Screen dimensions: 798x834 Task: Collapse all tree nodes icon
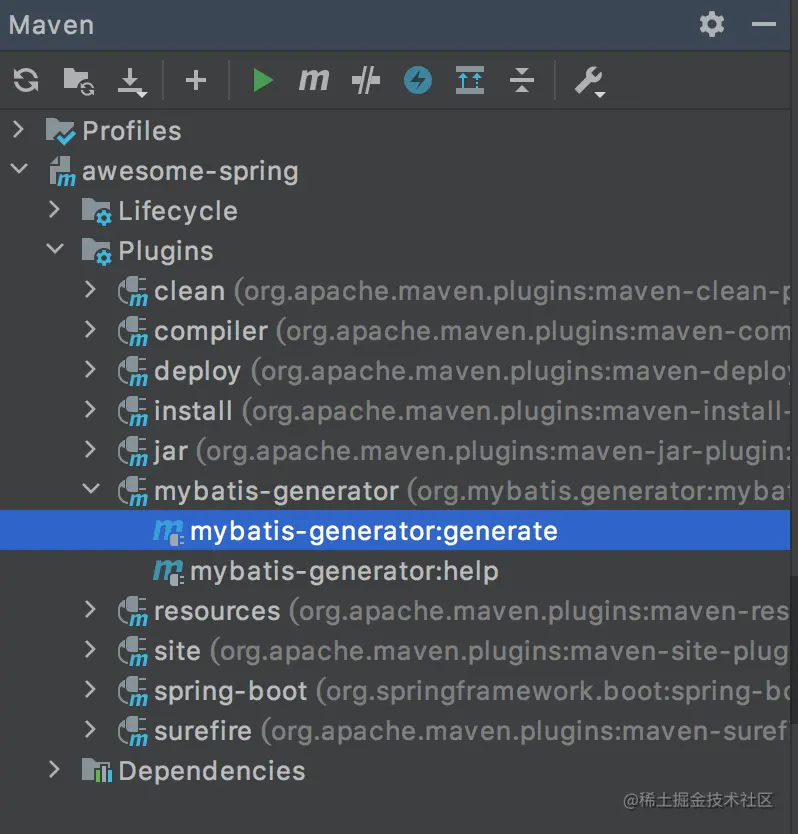(522, 81)
